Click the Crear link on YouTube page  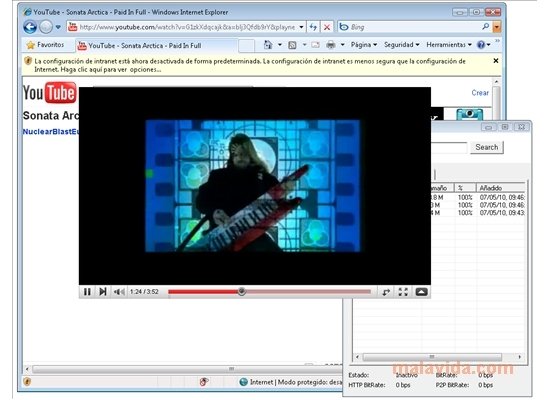[x=480, y=93]
